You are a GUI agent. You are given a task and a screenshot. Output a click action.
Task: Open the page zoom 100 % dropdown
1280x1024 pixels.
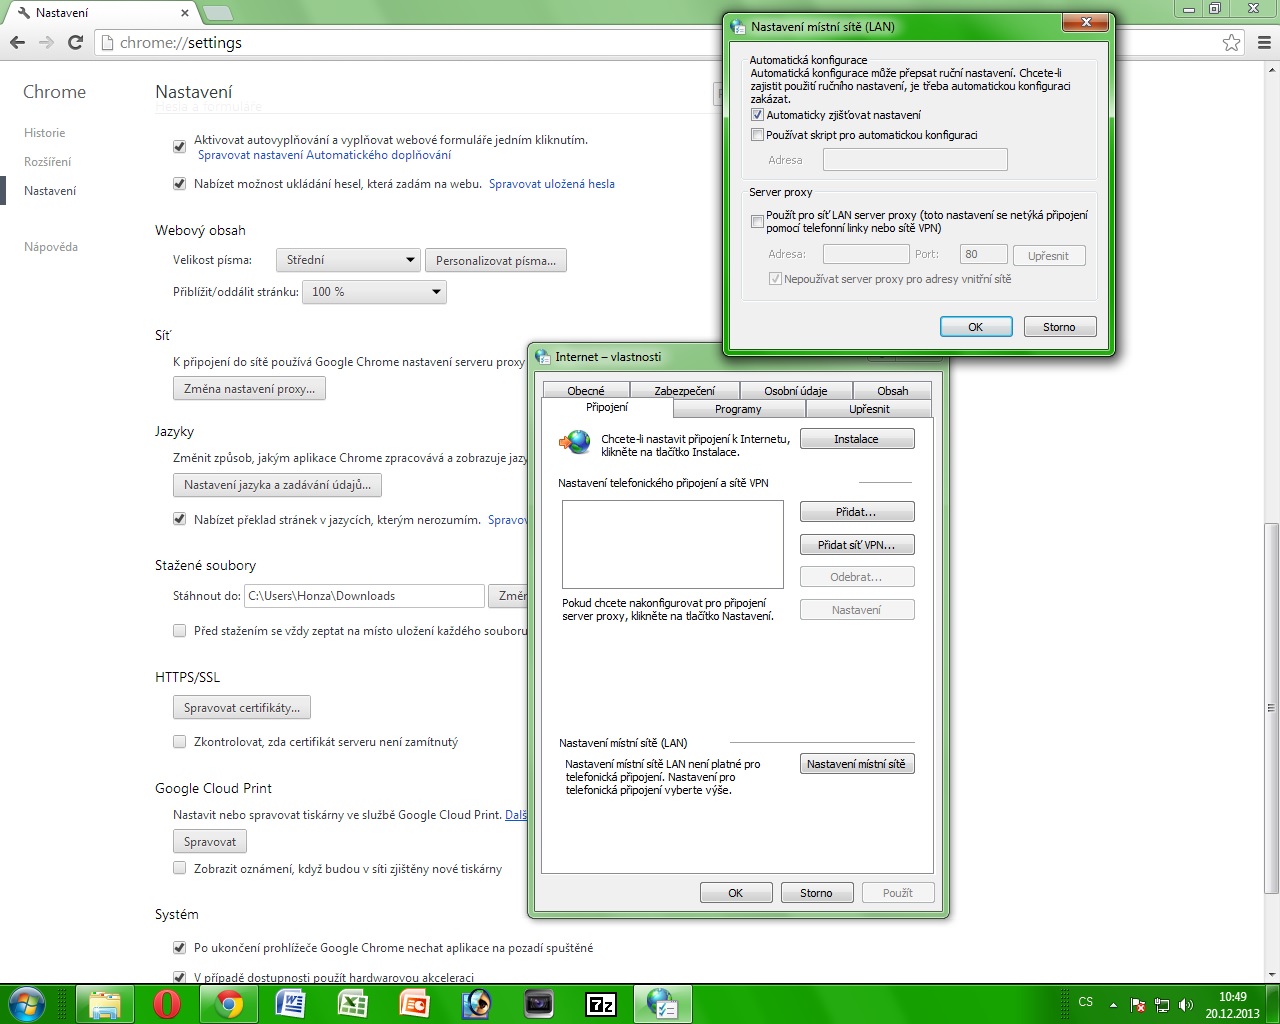pos(374,292)
